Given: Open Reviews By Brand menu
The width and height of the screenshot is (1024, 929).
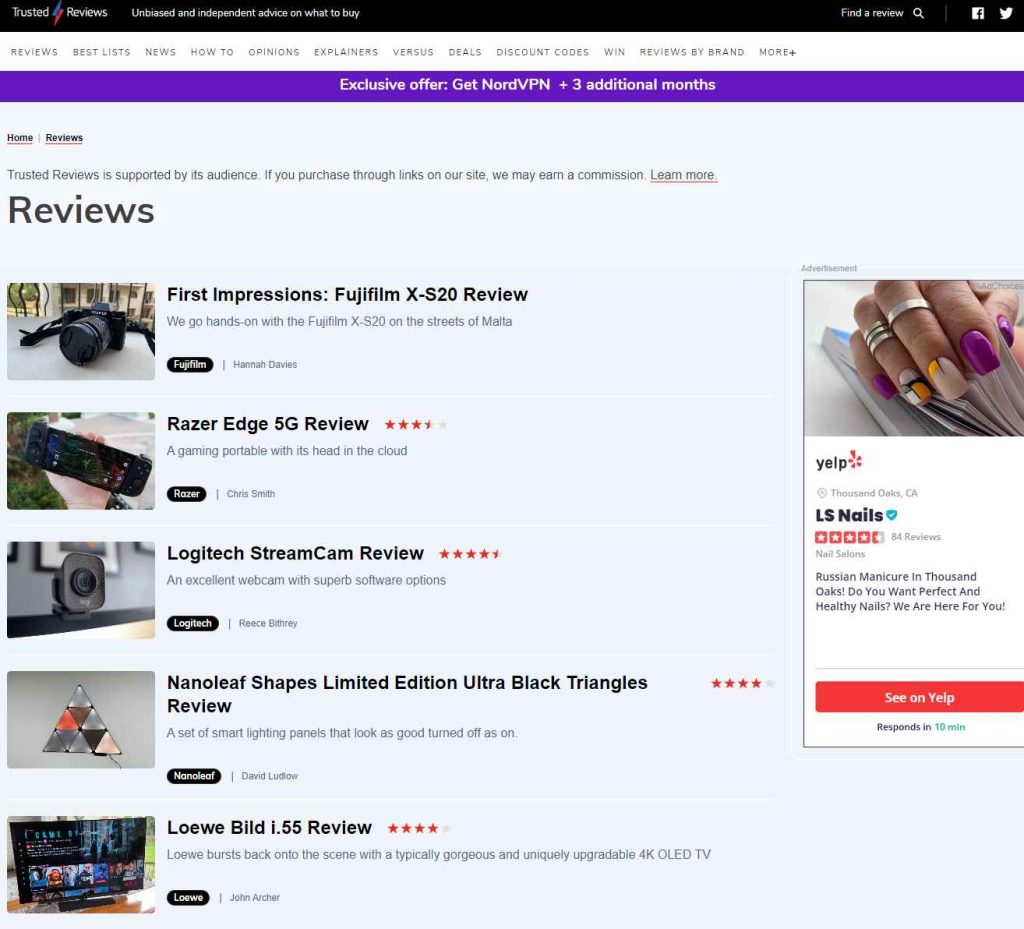Looking at the screenshot, I should (x=692, y=52).
